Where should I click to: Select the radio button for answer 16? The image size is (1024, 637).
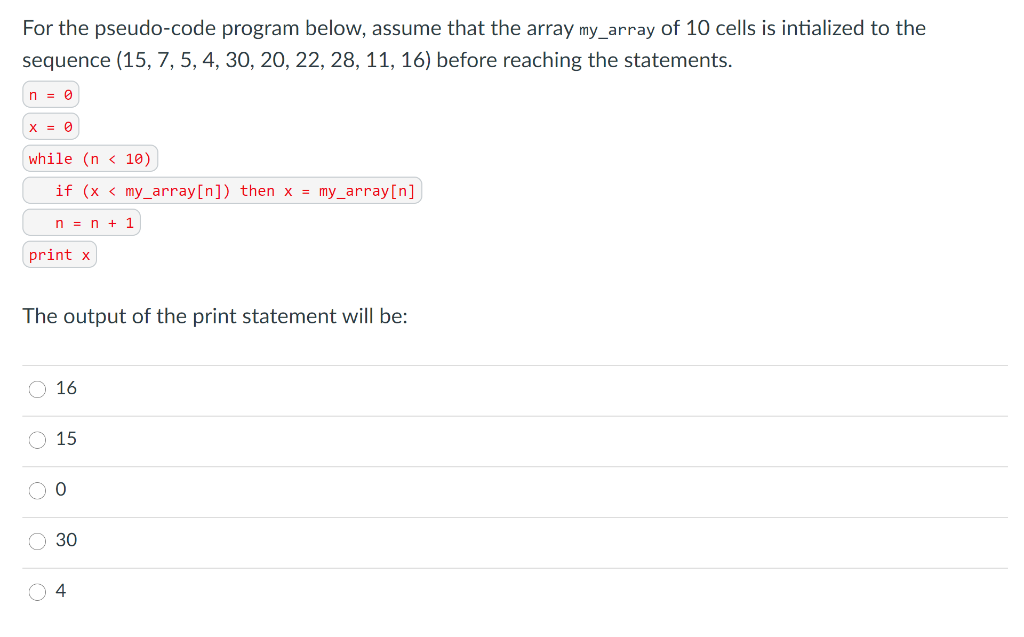click(x=37, y=389)
